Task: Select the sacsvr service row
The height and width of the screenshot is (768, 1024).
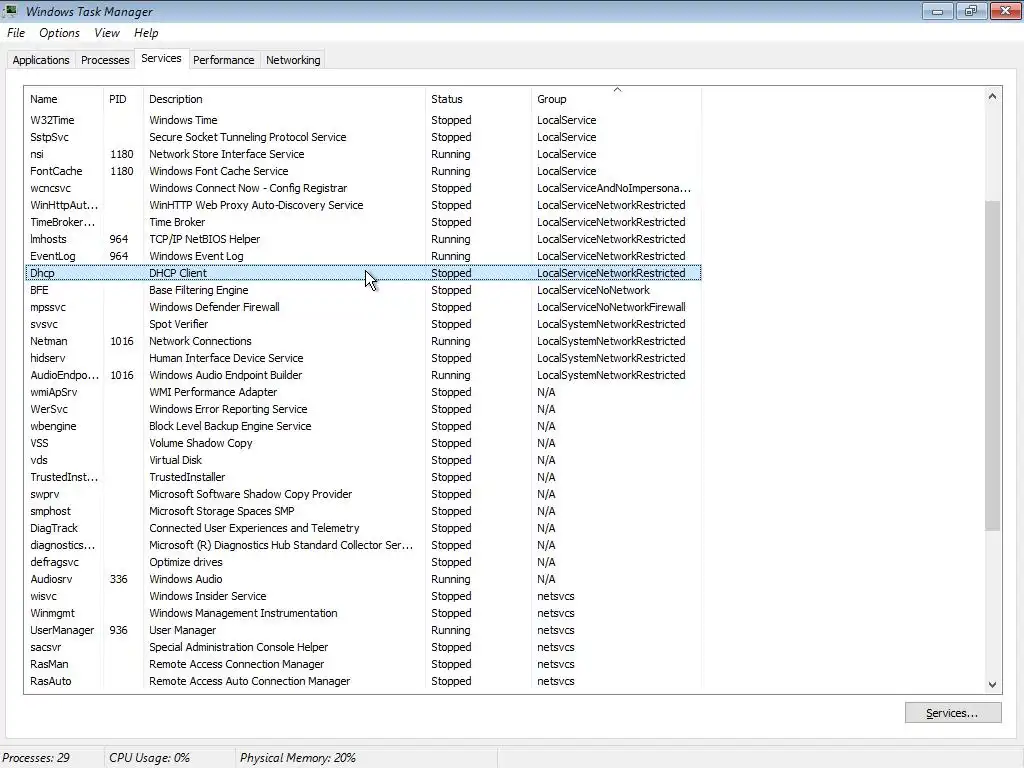Action: (x=363, y=647)
